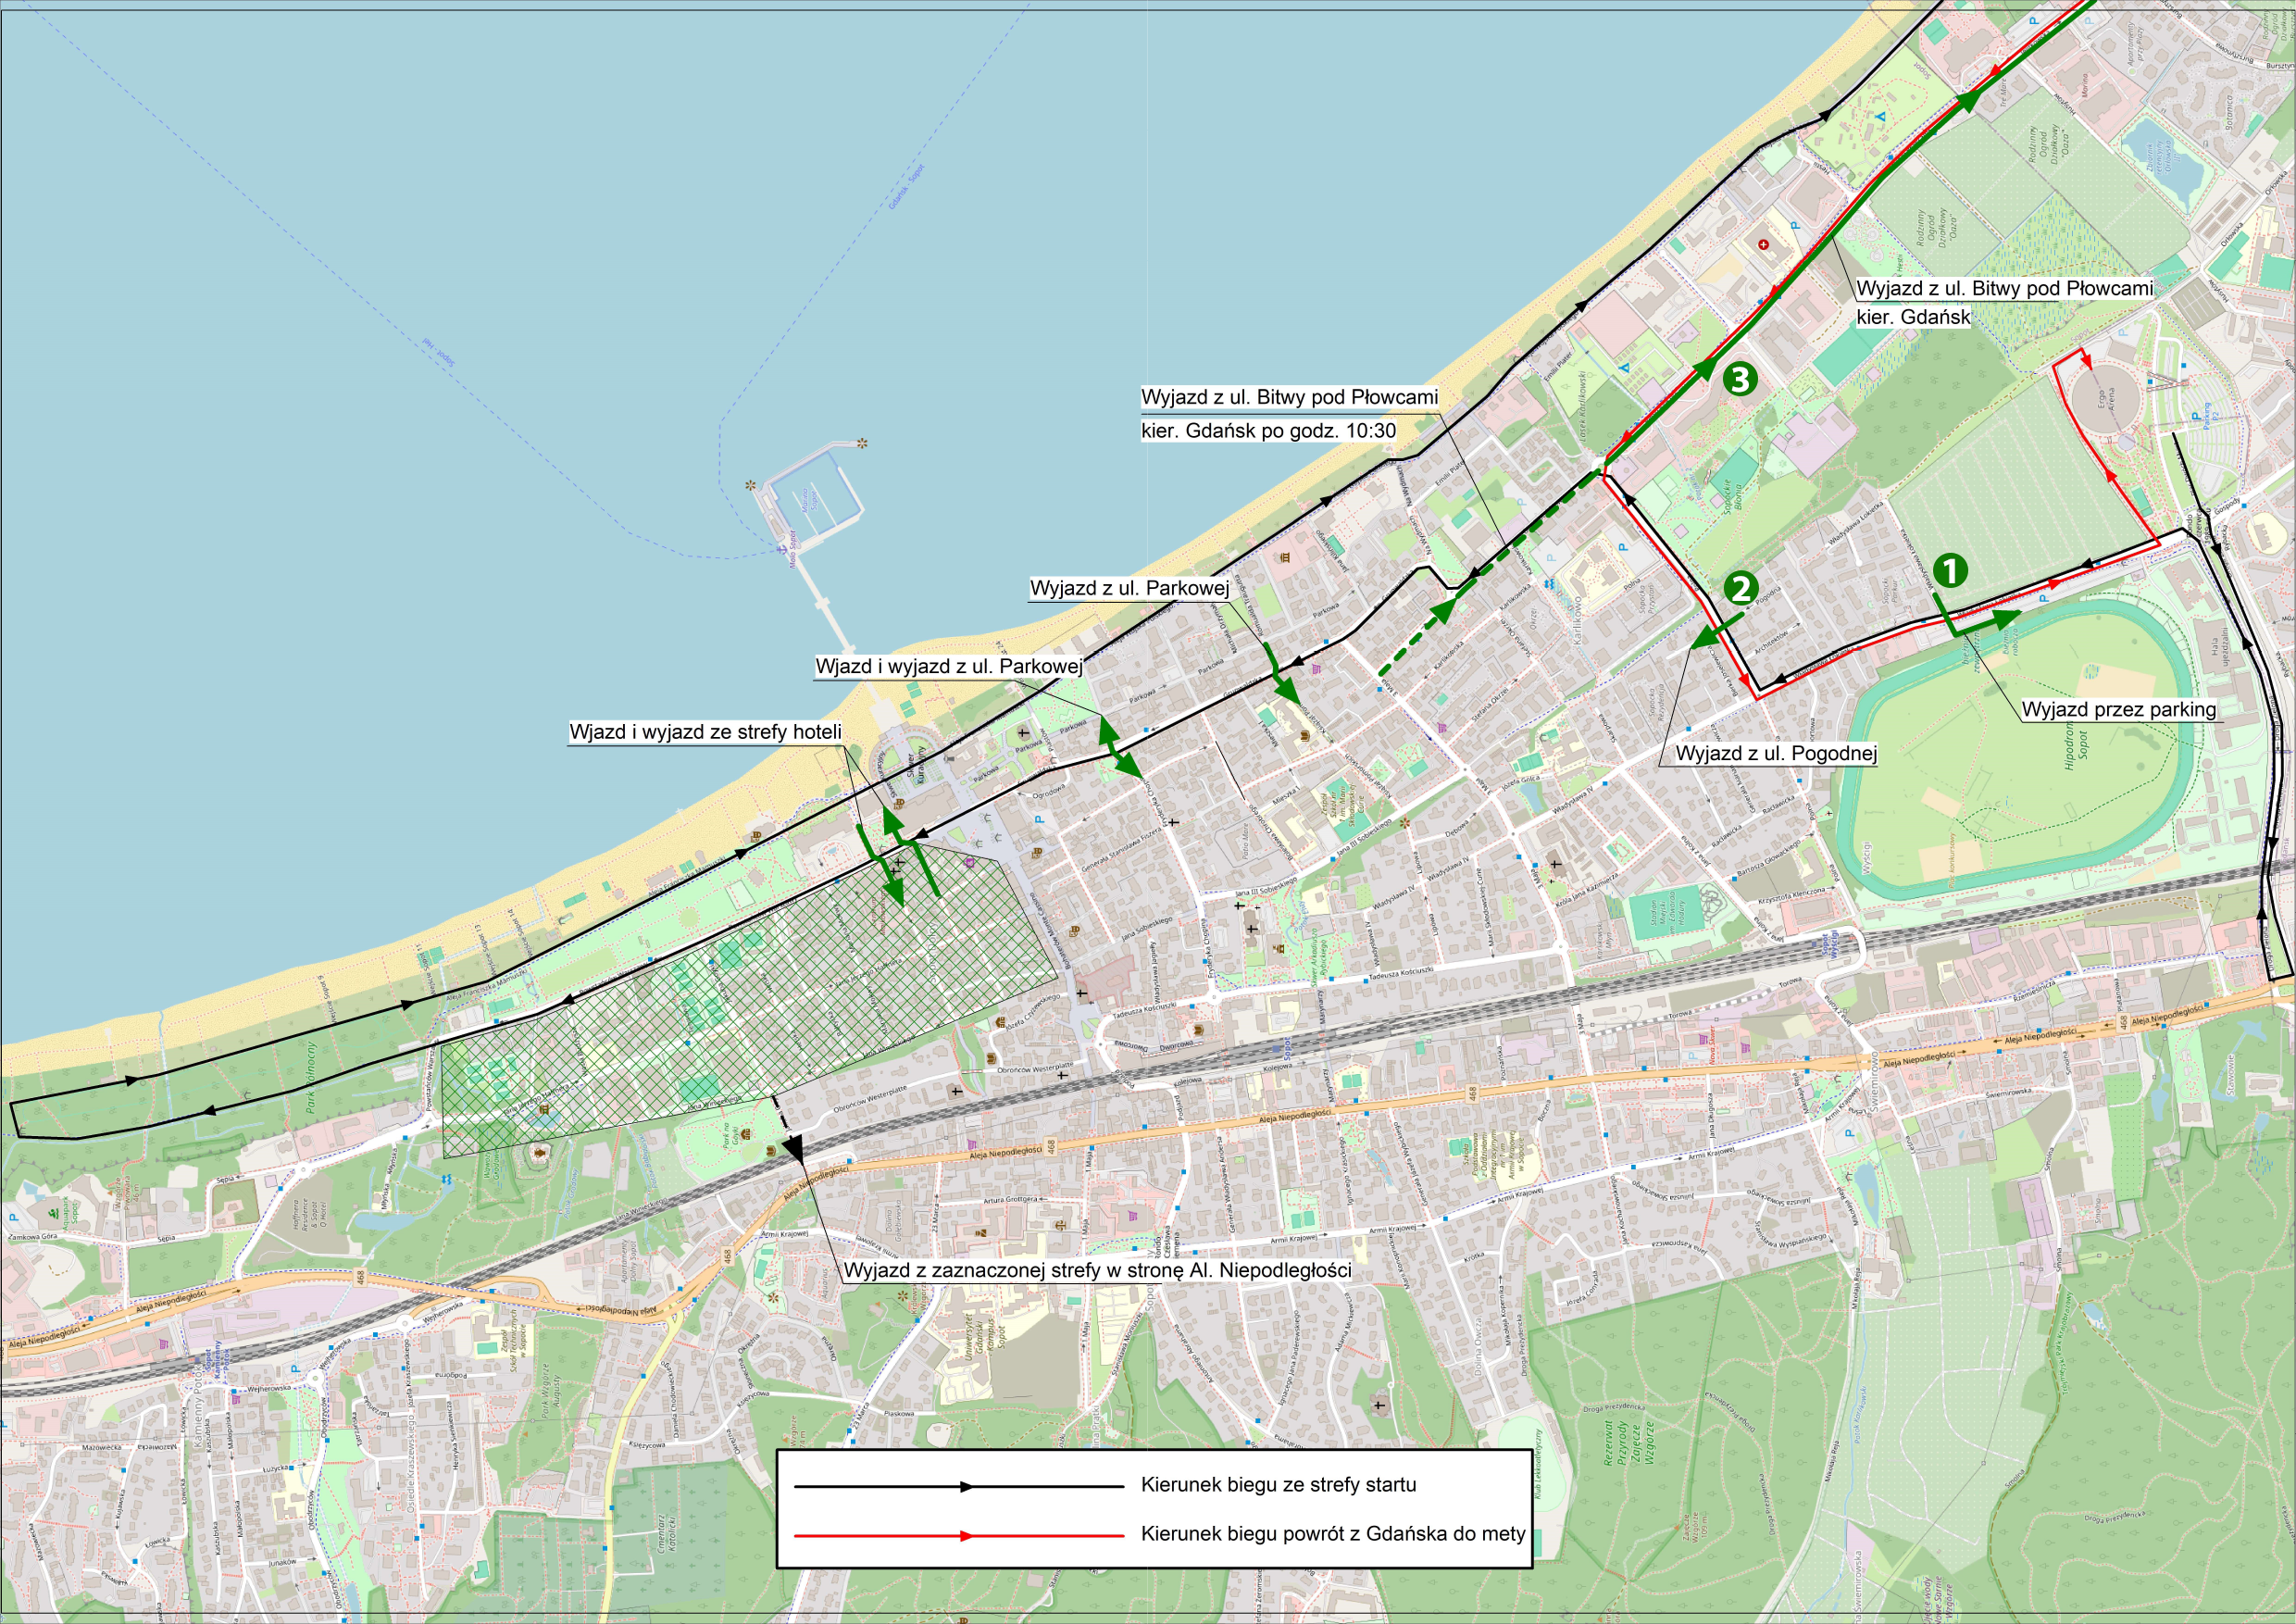Viewport: 2296px width, 1624px height.
Task: Select label 'Wyjazd z ul. Bitwy pod Płowcami kier. Gdańsk po godz. 10:30'
Action: (1290, 414)
